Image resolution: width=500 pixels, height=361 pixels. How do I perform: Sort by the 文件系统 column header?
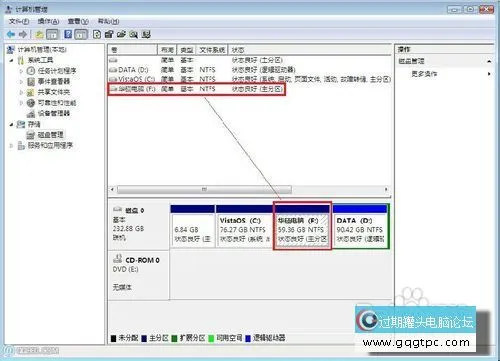click(x=212, y=50)
